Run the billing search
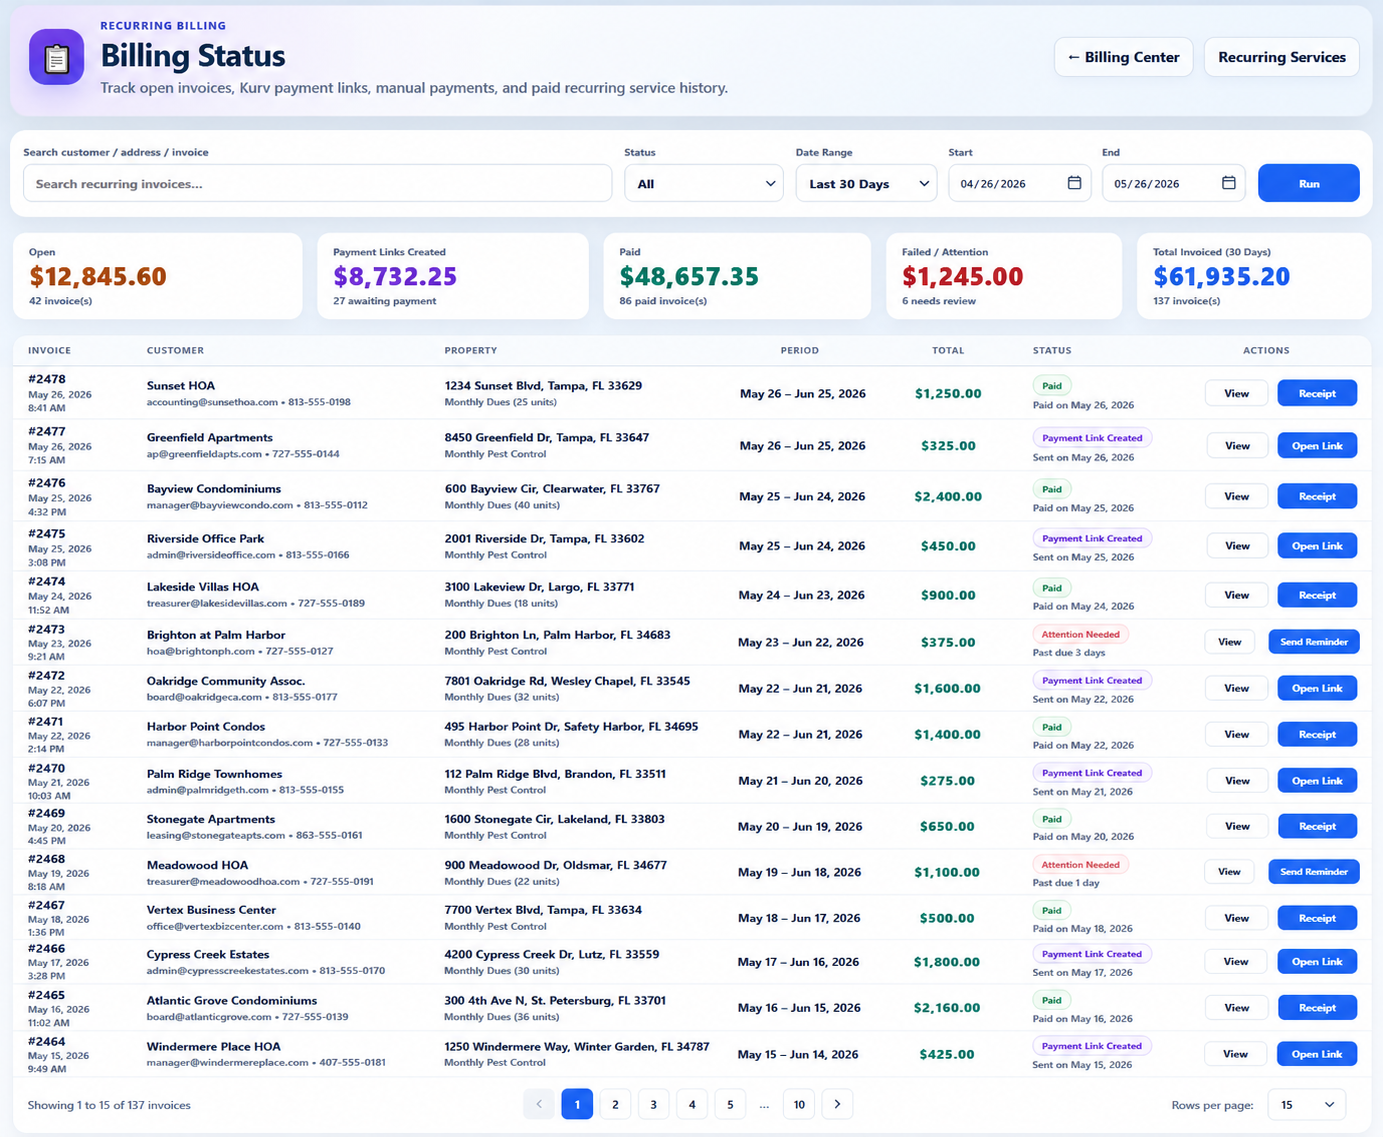 1308,184
